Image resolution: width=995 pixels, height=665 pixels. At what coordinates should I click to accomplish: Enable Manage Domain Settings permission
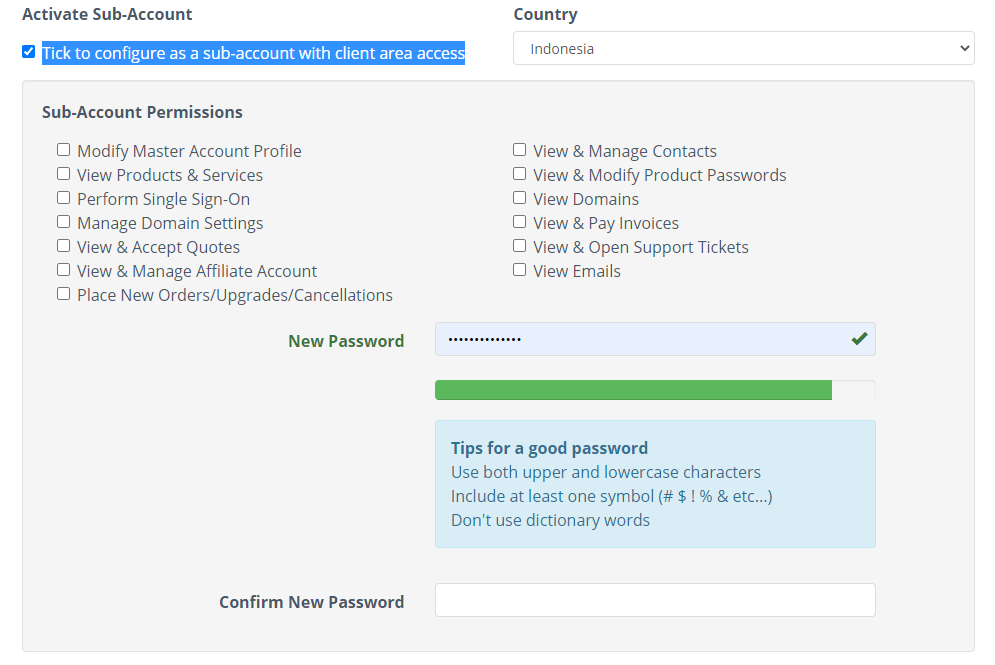click(64, 222)
